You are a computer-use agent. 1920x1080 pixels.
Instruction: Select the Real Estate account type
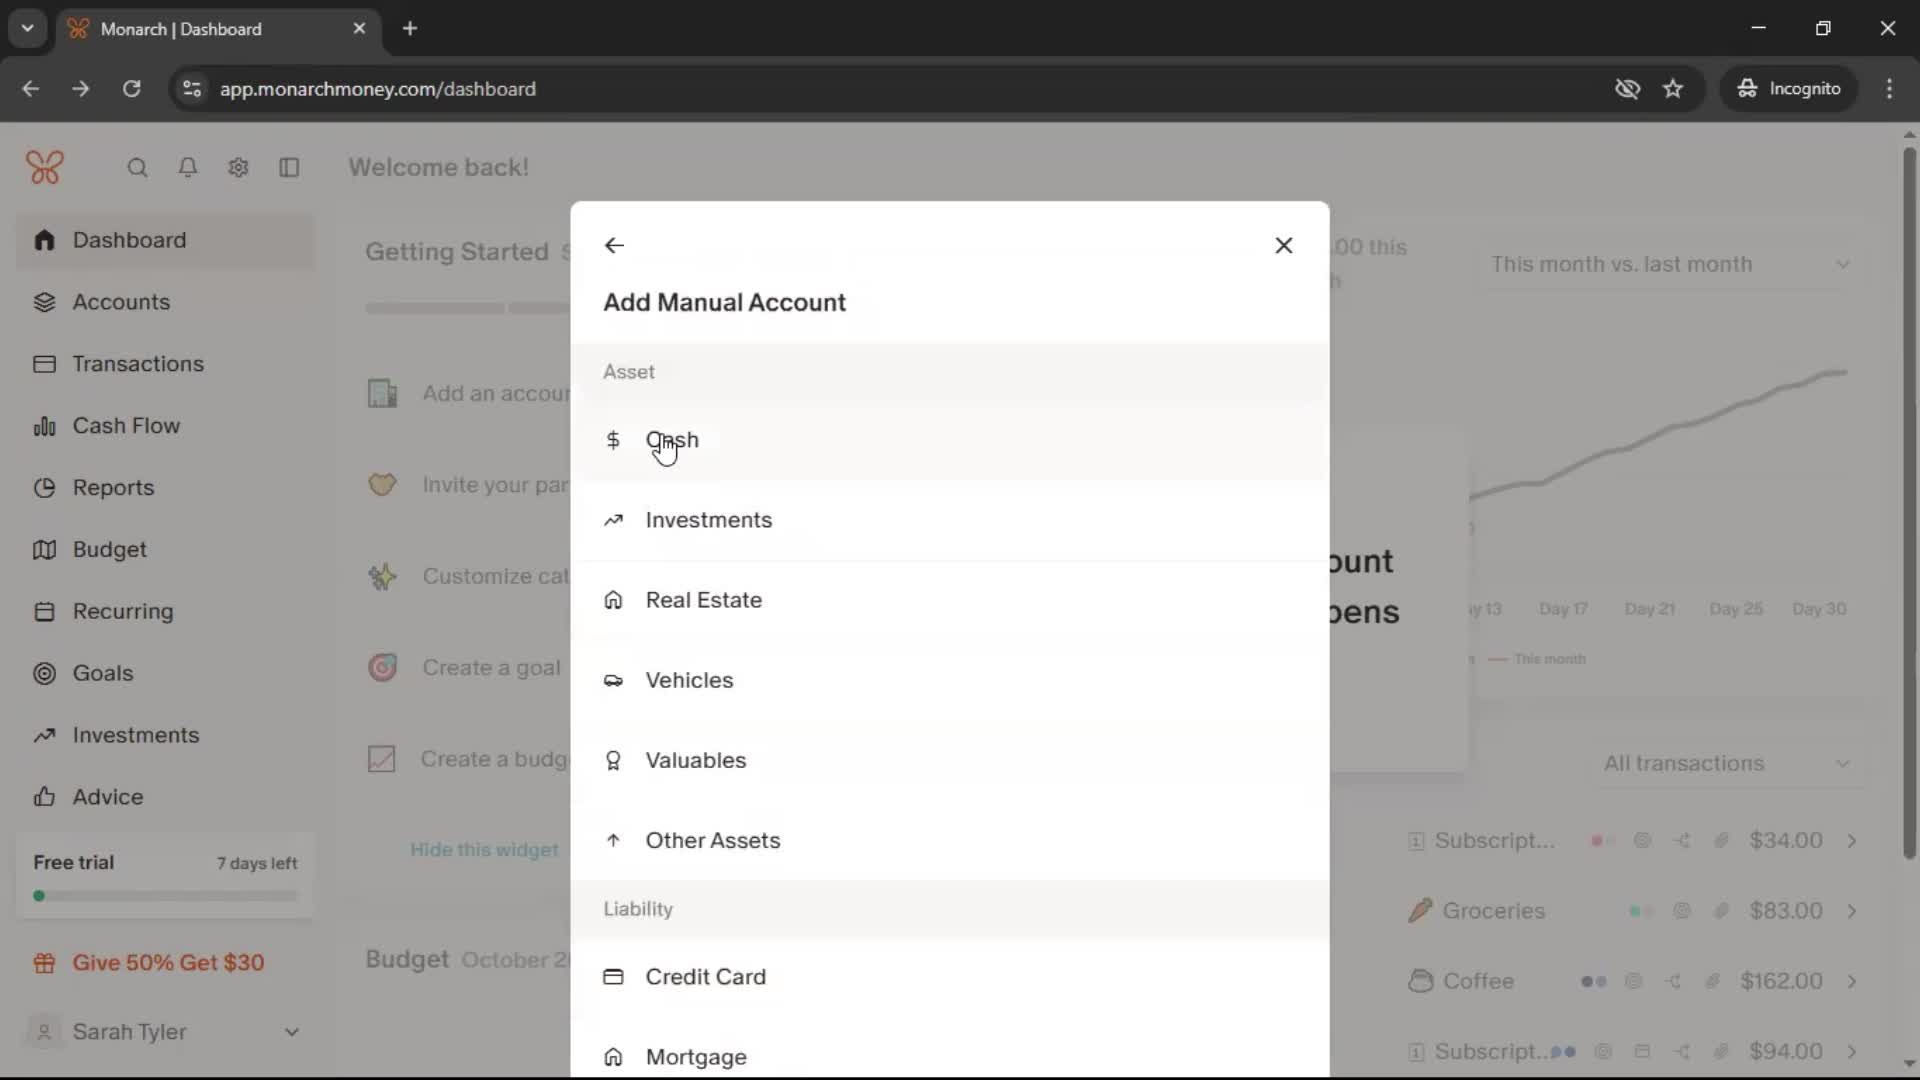(x=703, y=600)
